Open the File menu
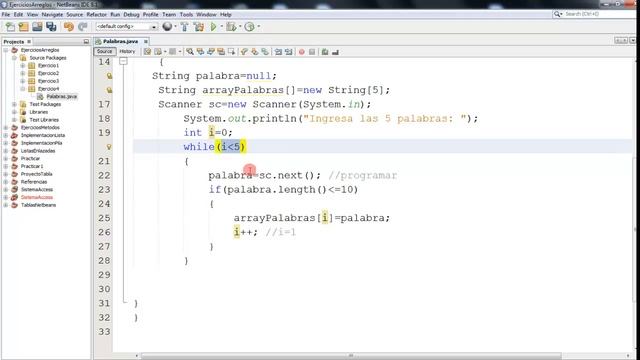The width and height of the screenshot is (640, 360). coord(6,14)
